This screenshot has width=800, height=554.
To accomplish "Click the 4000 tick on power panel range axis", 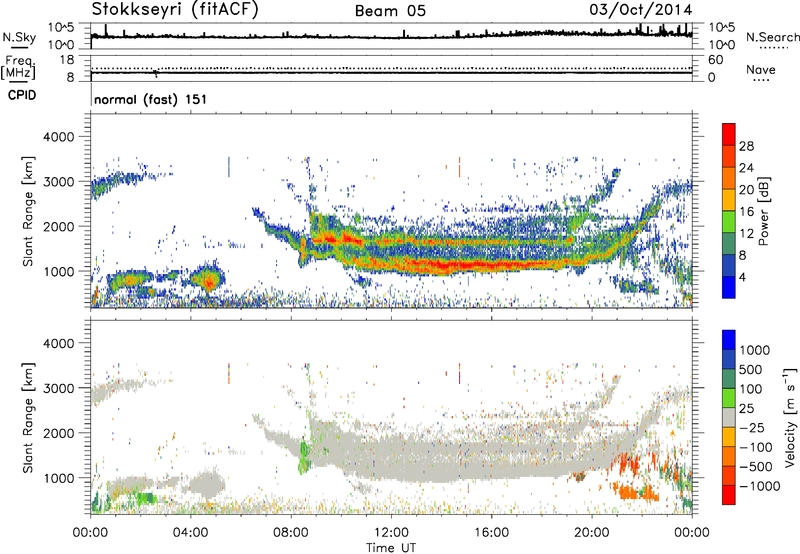I will [61, 137].
